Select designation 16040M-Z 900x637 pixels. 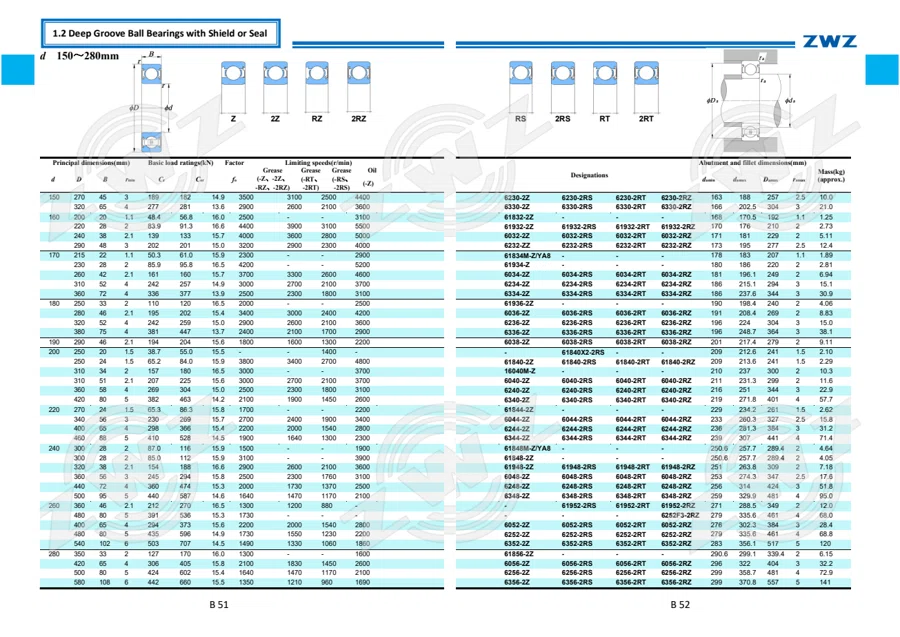[519, 371]
